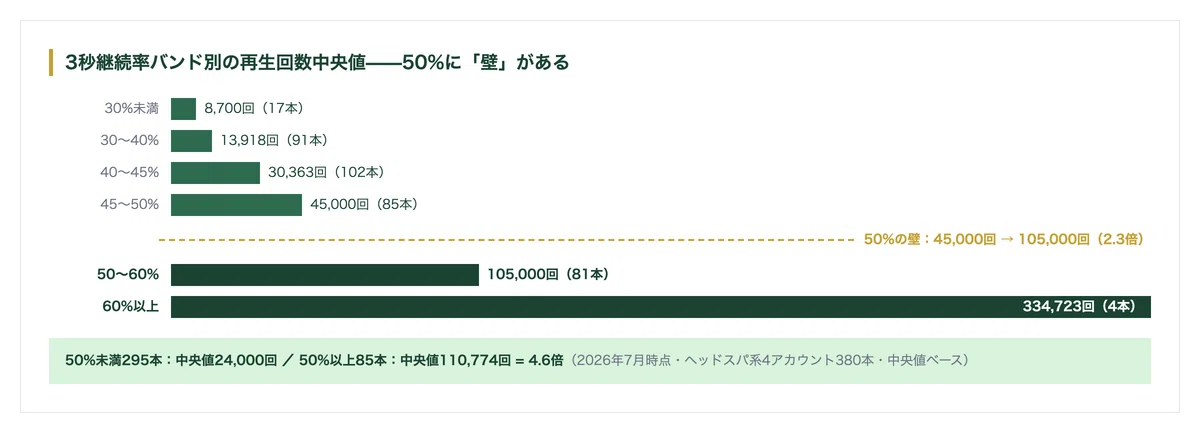Click the 45〜50% bar
The width and height of the screenshot is (1200, 433).
tap(236, 204)
